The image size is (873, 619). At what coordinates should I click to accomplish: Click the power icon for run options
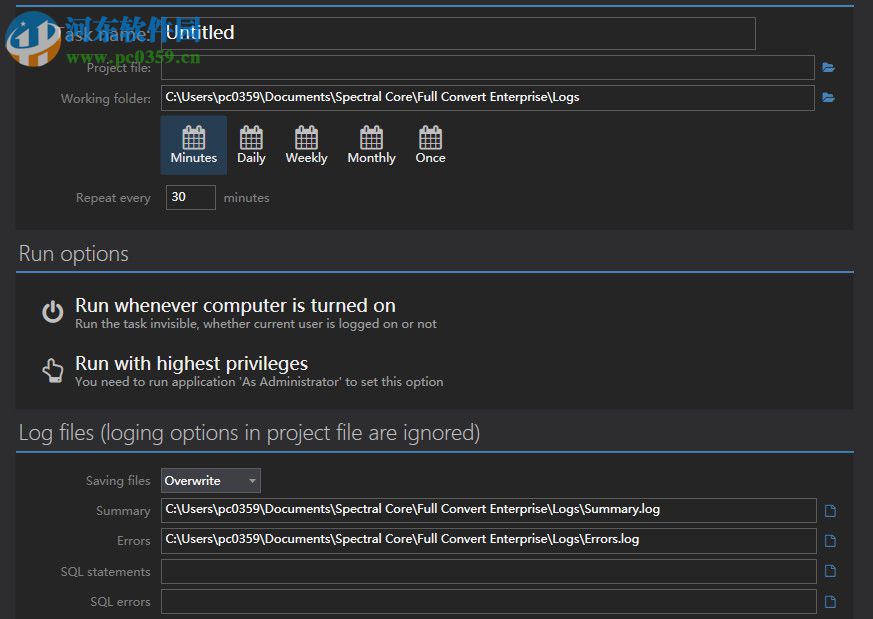click(x=52, y=311)
